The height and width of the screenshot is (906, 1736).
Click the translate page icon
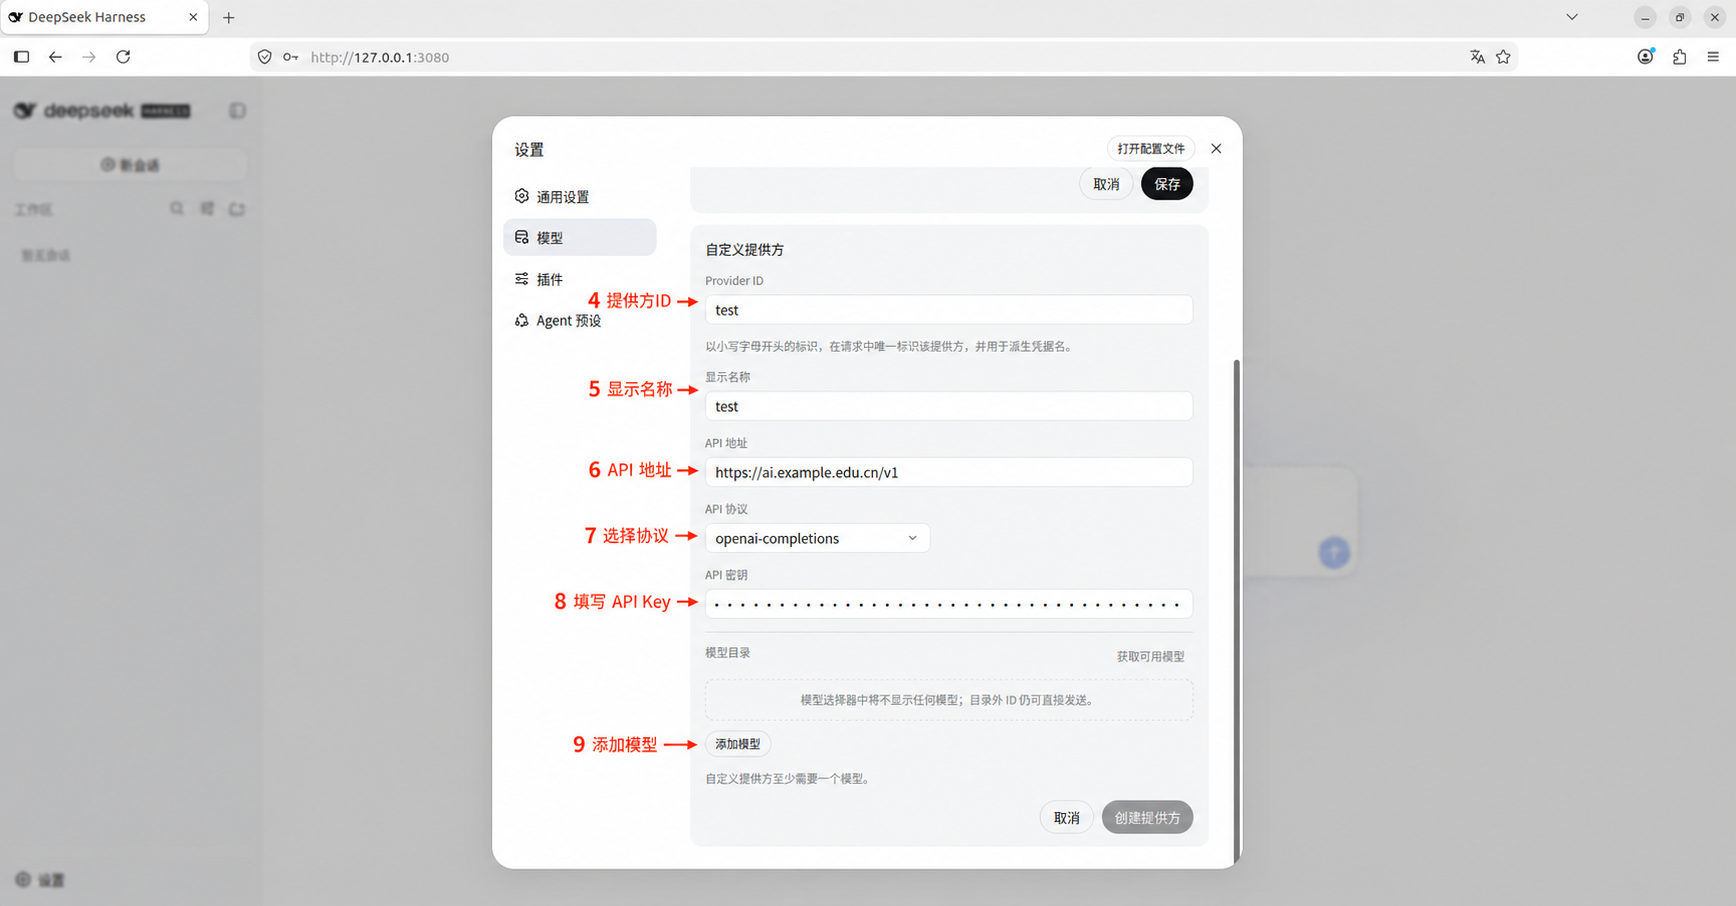tap(1477, 57)
